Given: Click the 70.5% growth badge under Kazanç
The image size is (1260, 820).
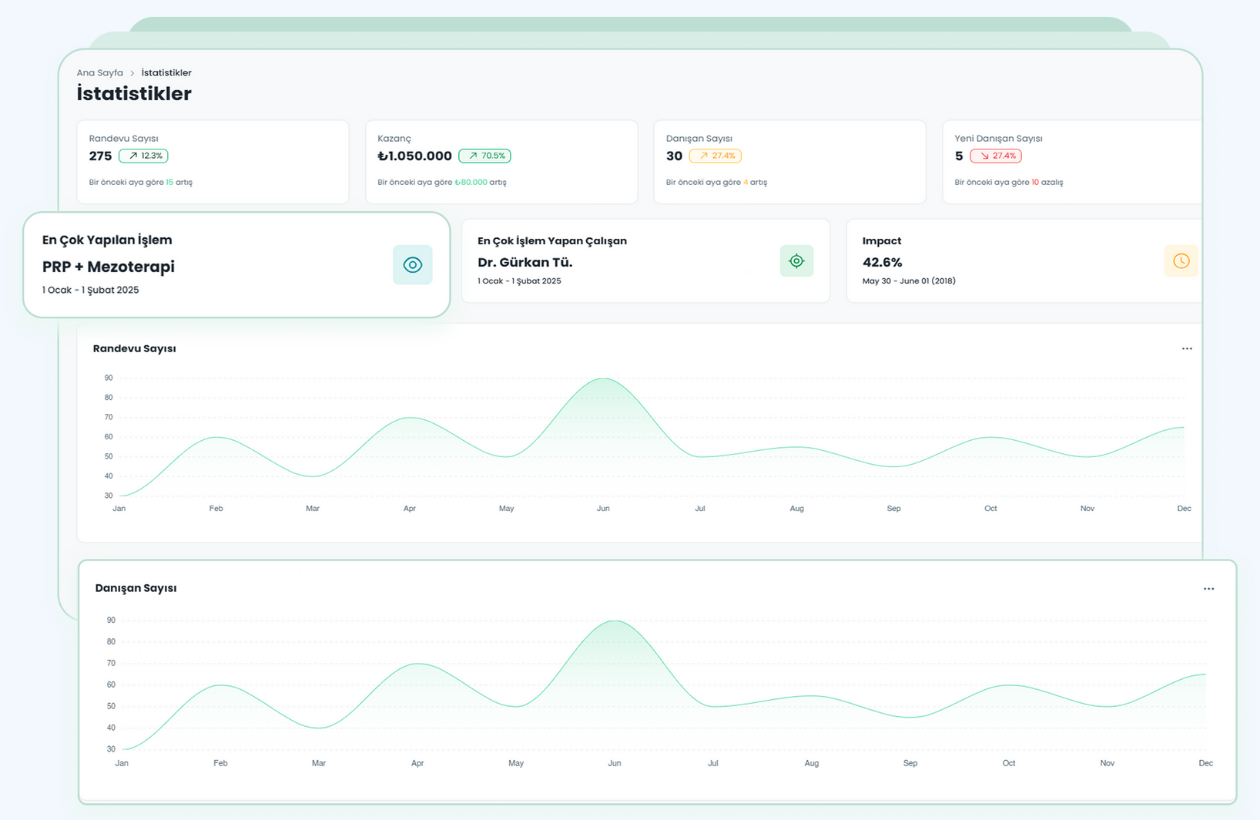Looking at the screenshot, I should point(484,156).
